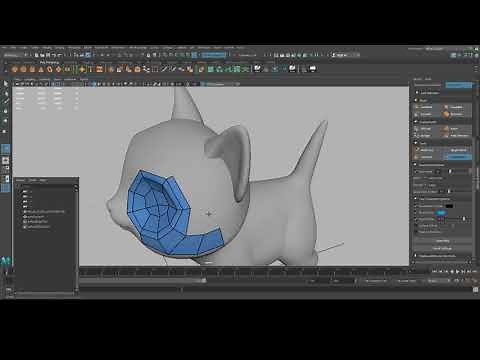Click the orange Boolean tool in Modeling Toolkit
The height and width of the screenshot is (360, 480).
pyautogui.click(x=457, y=114)
